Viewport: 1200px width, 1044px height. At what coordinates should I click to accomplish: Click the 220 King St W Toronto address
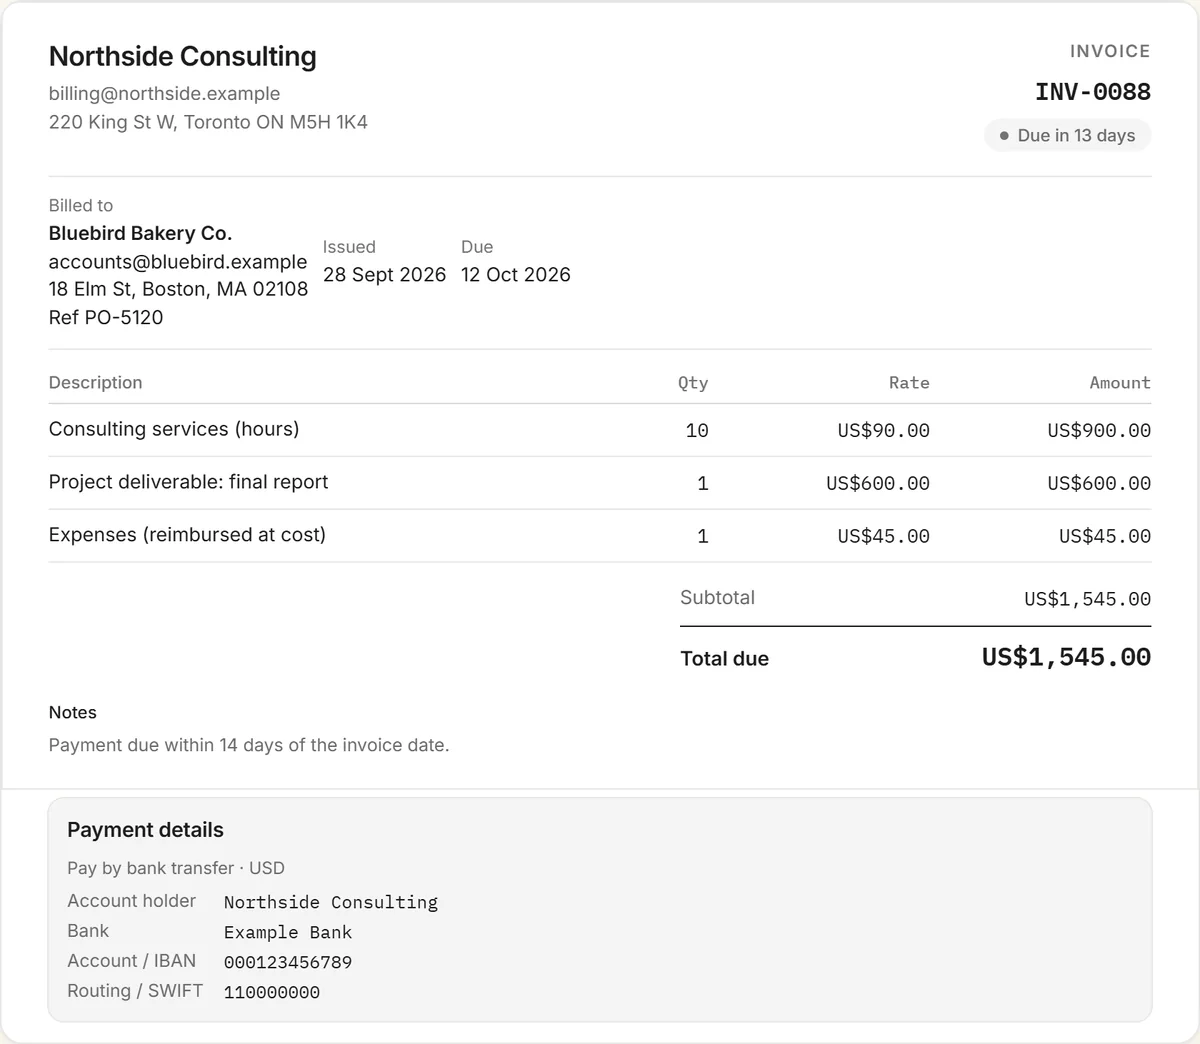208,122
